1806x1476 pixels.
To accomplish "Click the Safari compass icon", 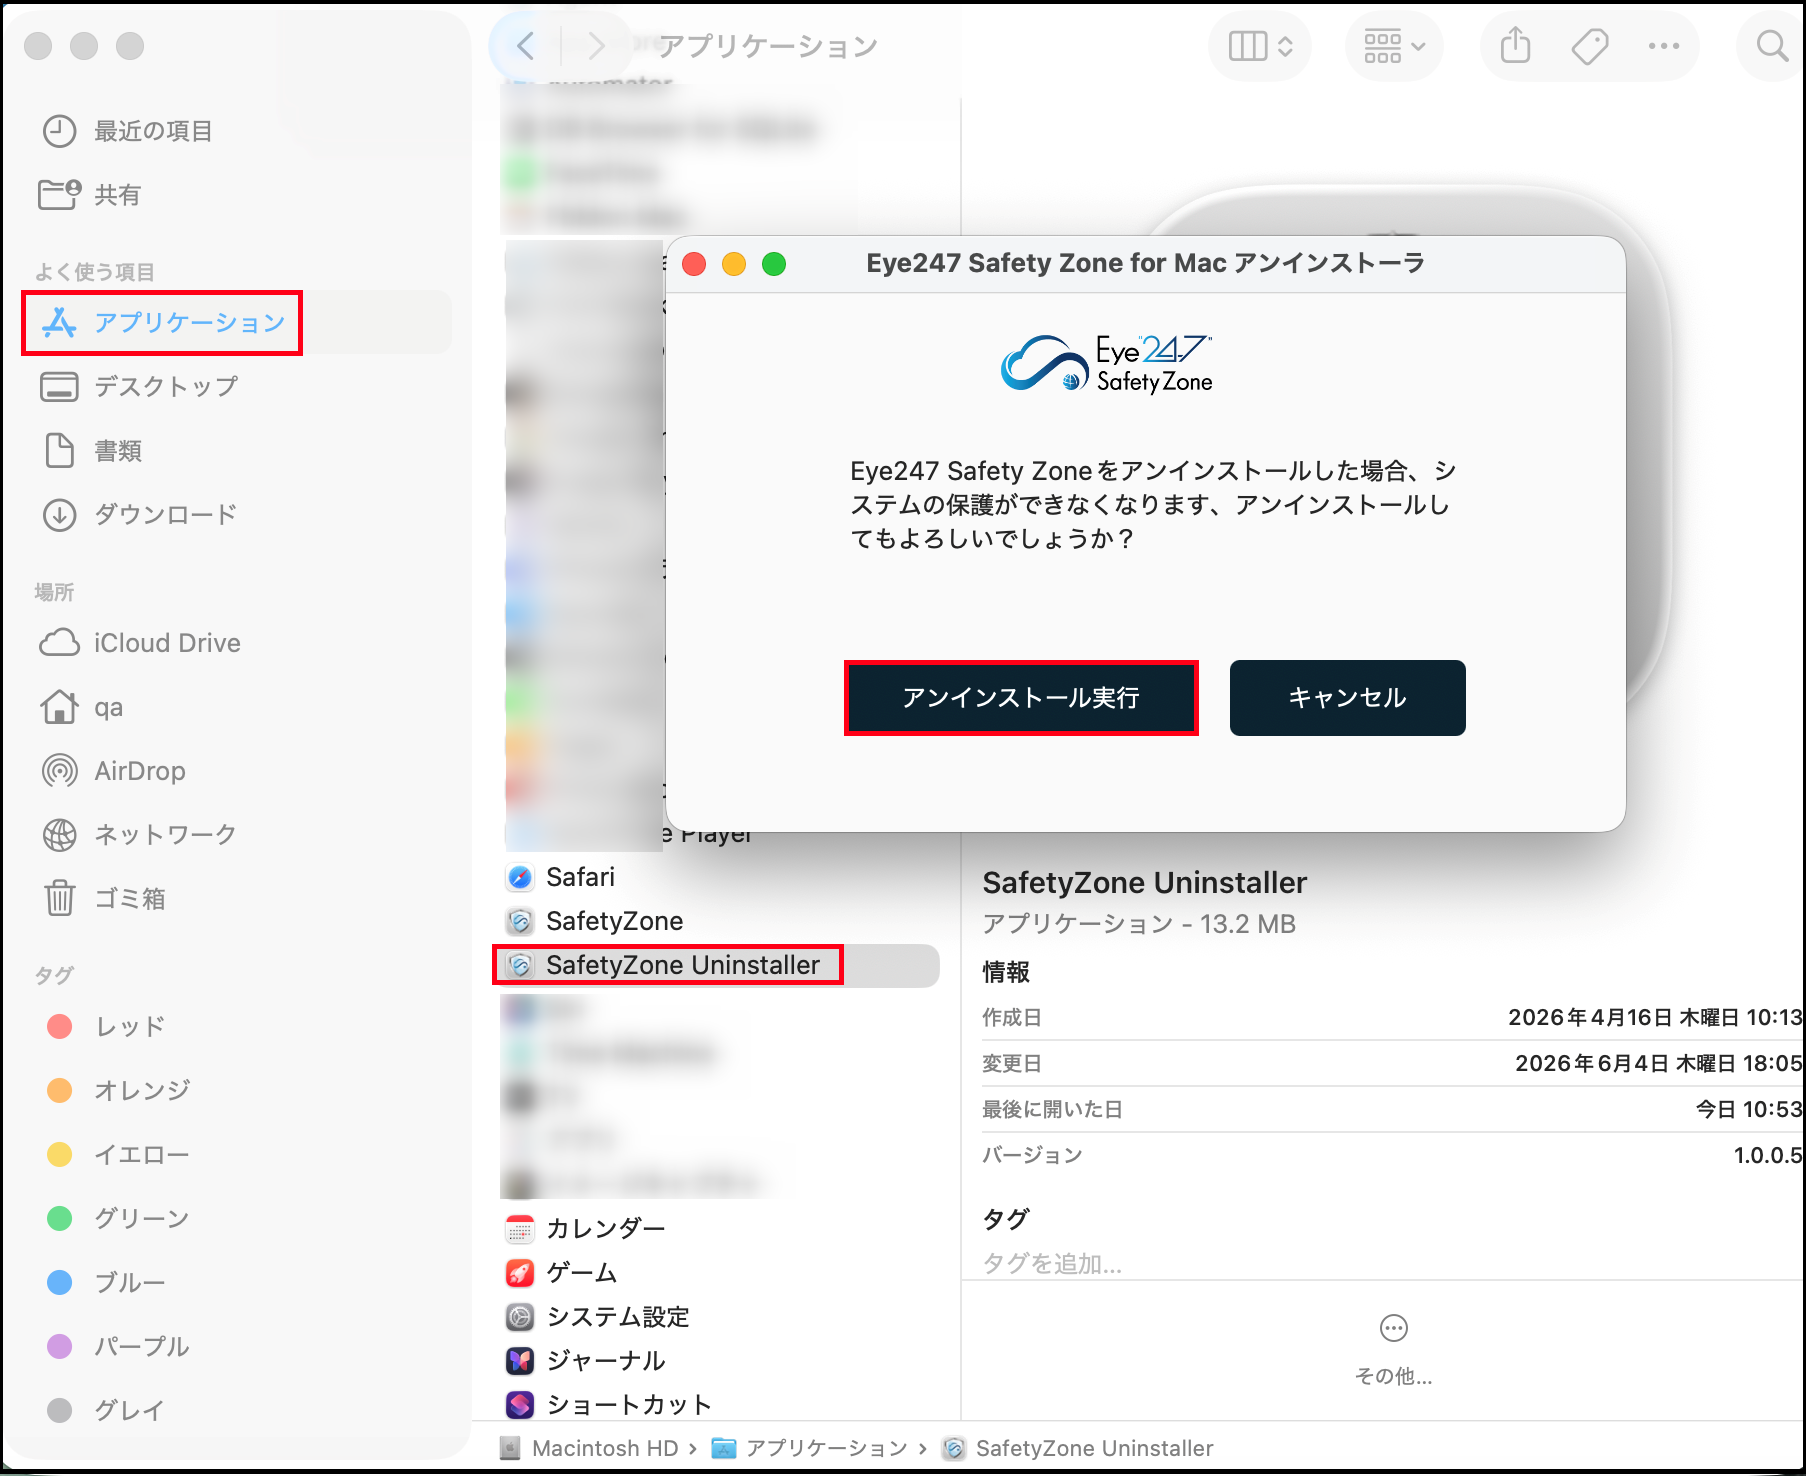I will point(520,878).
